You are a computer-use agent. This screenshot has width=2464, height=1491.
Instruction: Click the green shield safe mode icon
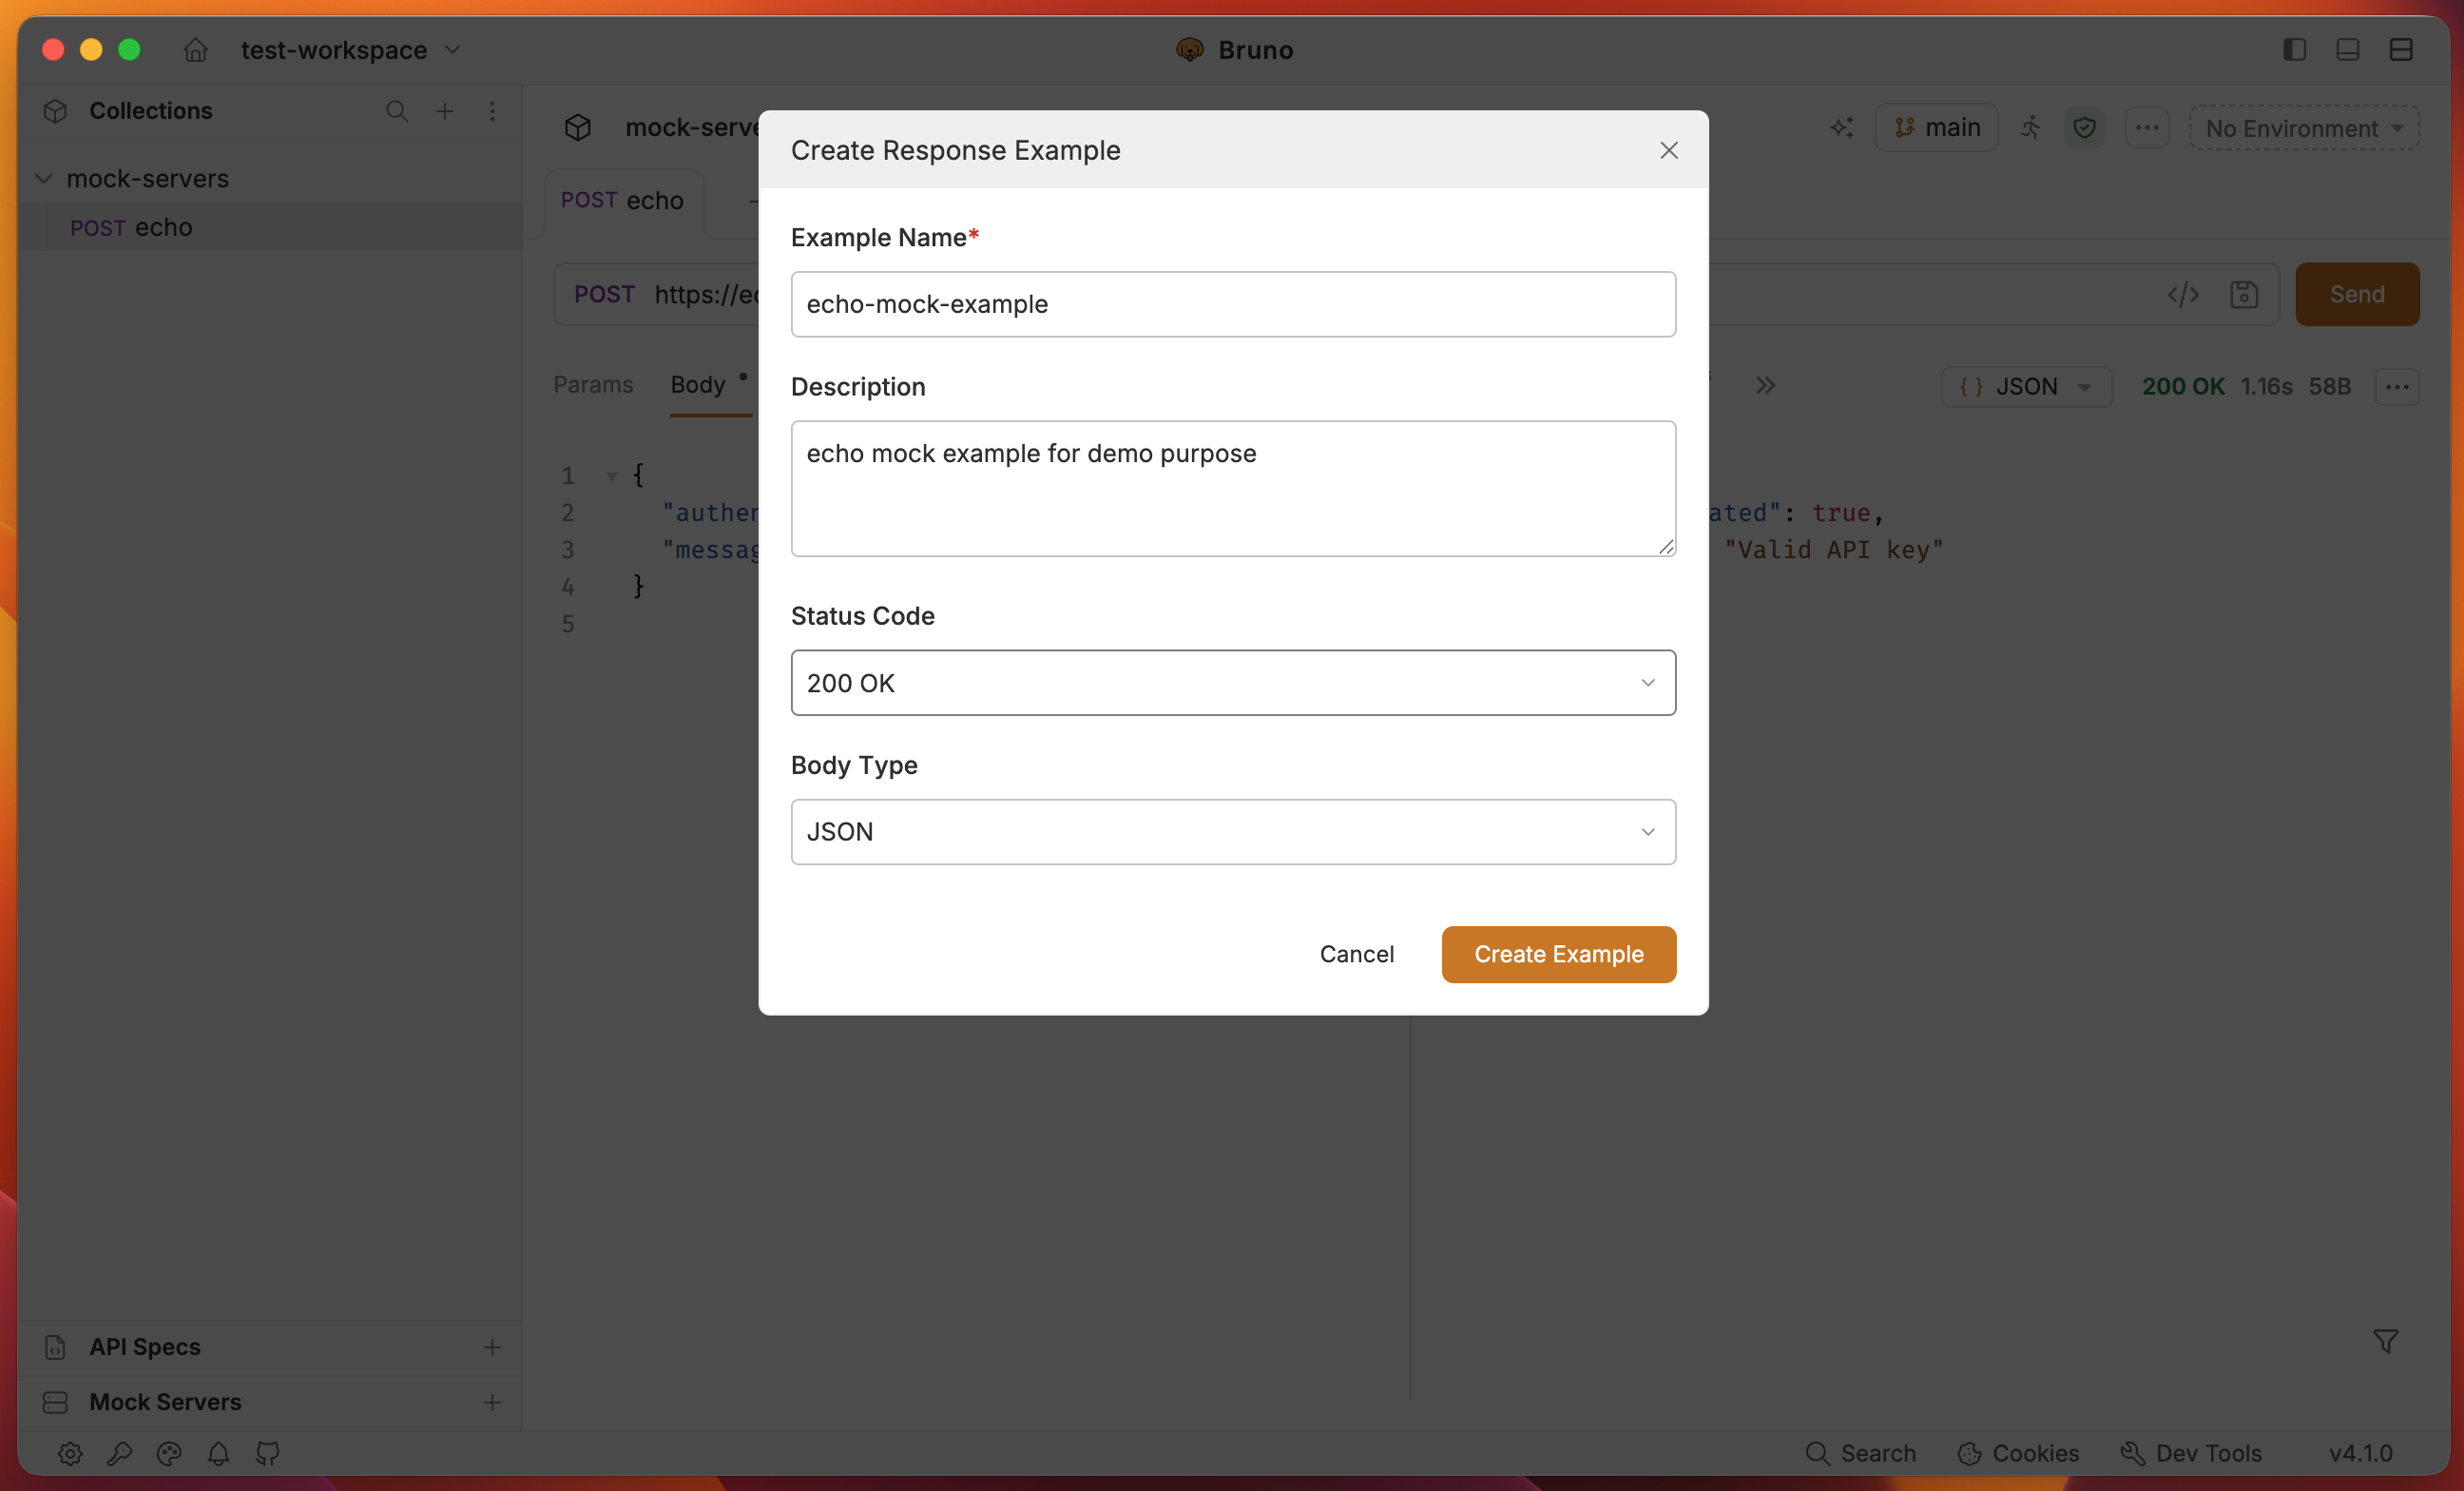[x=2084, y=128]
